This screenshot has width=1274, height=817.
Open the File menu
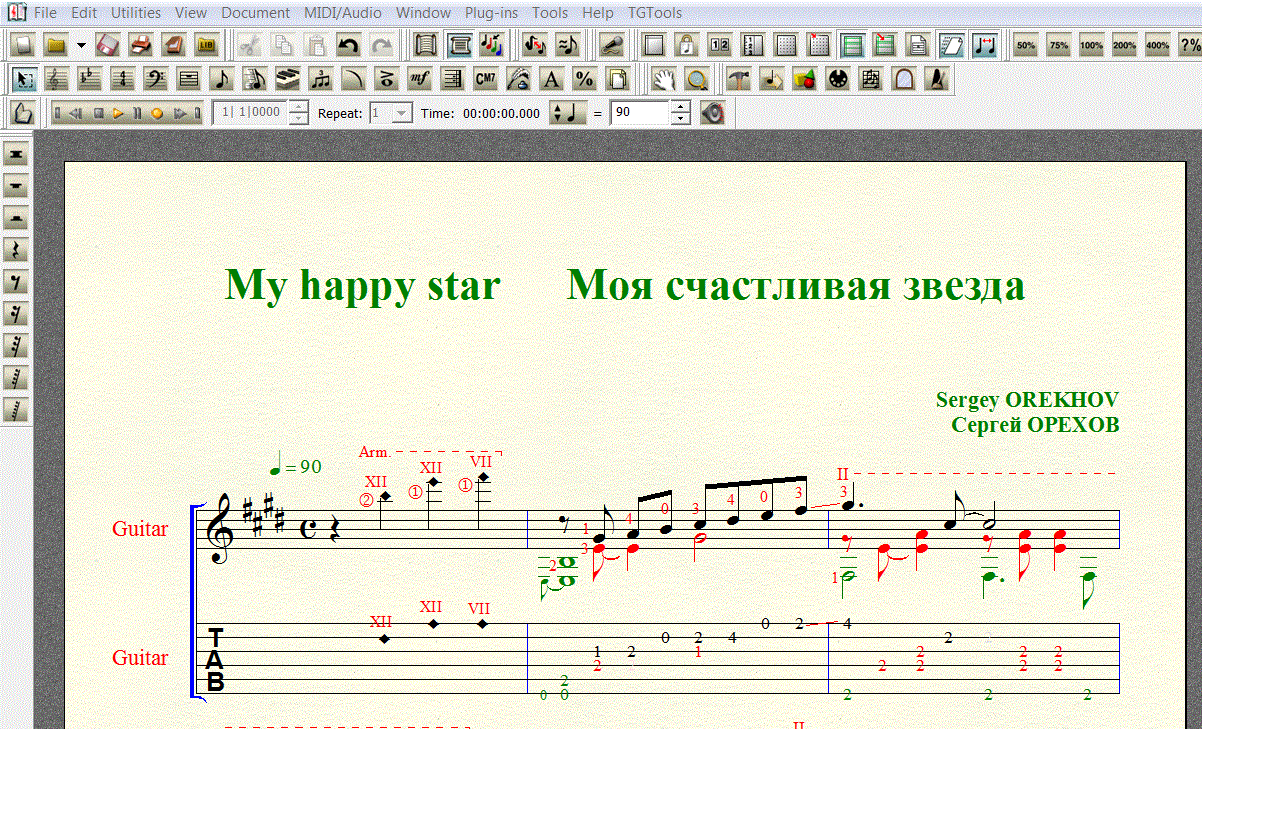click(45, 13)
